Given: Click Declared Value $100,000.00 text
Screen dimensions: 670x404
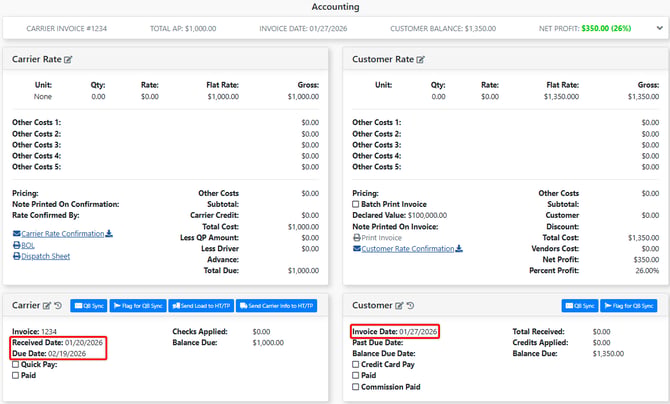Looking at the screenshot, I should (x=400, y=215).
